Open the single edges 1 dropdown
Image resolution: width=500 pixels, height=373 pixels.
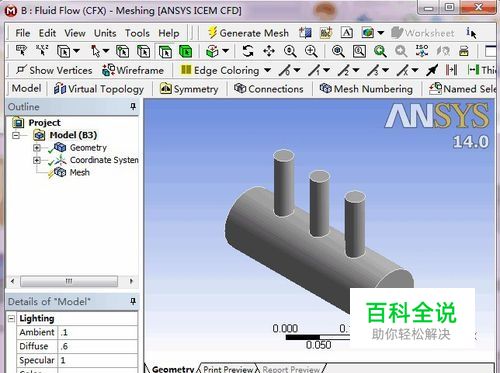[326, 70]
